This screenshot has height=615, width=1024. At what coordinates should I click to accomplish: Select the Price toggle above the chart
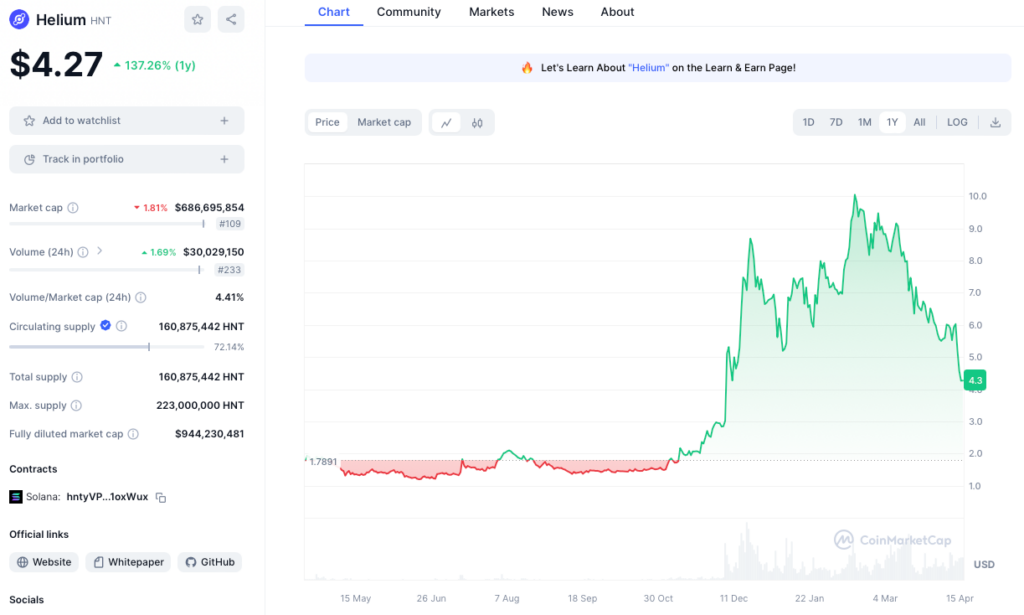(327, 121)
